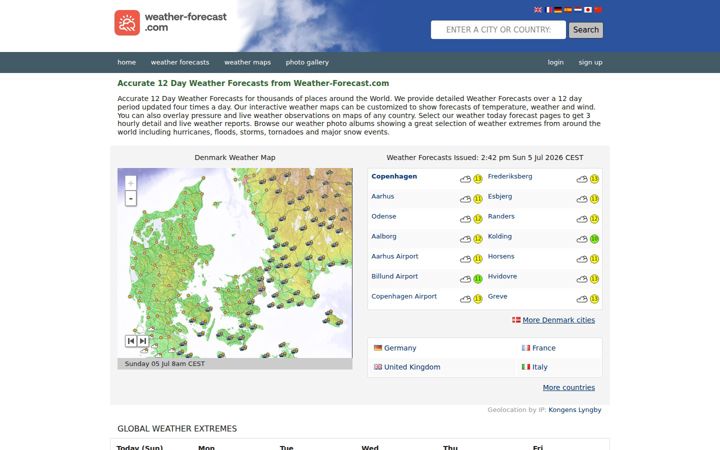This screenshot has height=450, width=720.
Task: Switch language with the French flag in header
Action: coord(548,10)
